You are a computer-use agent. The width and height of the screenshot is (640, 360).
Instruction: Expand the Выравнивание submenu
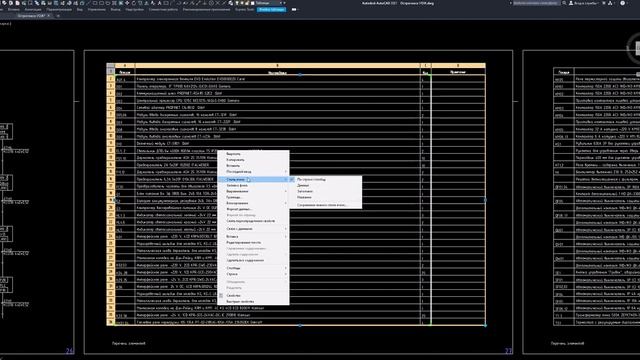(x=253, y=191)
